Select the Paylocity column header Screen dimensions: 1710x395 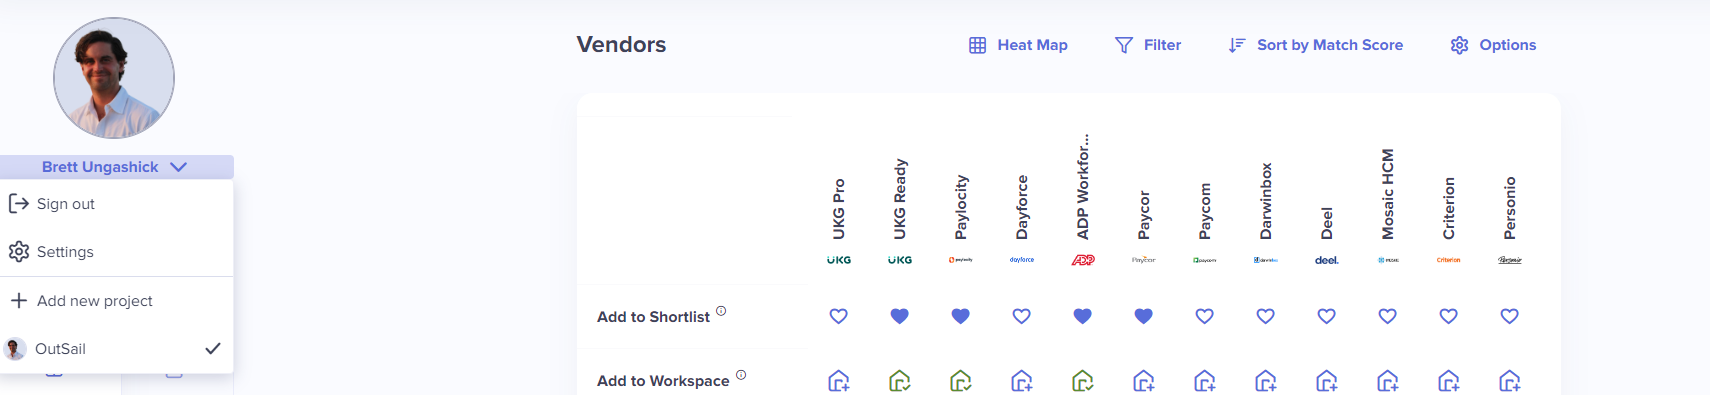point(961,207)
